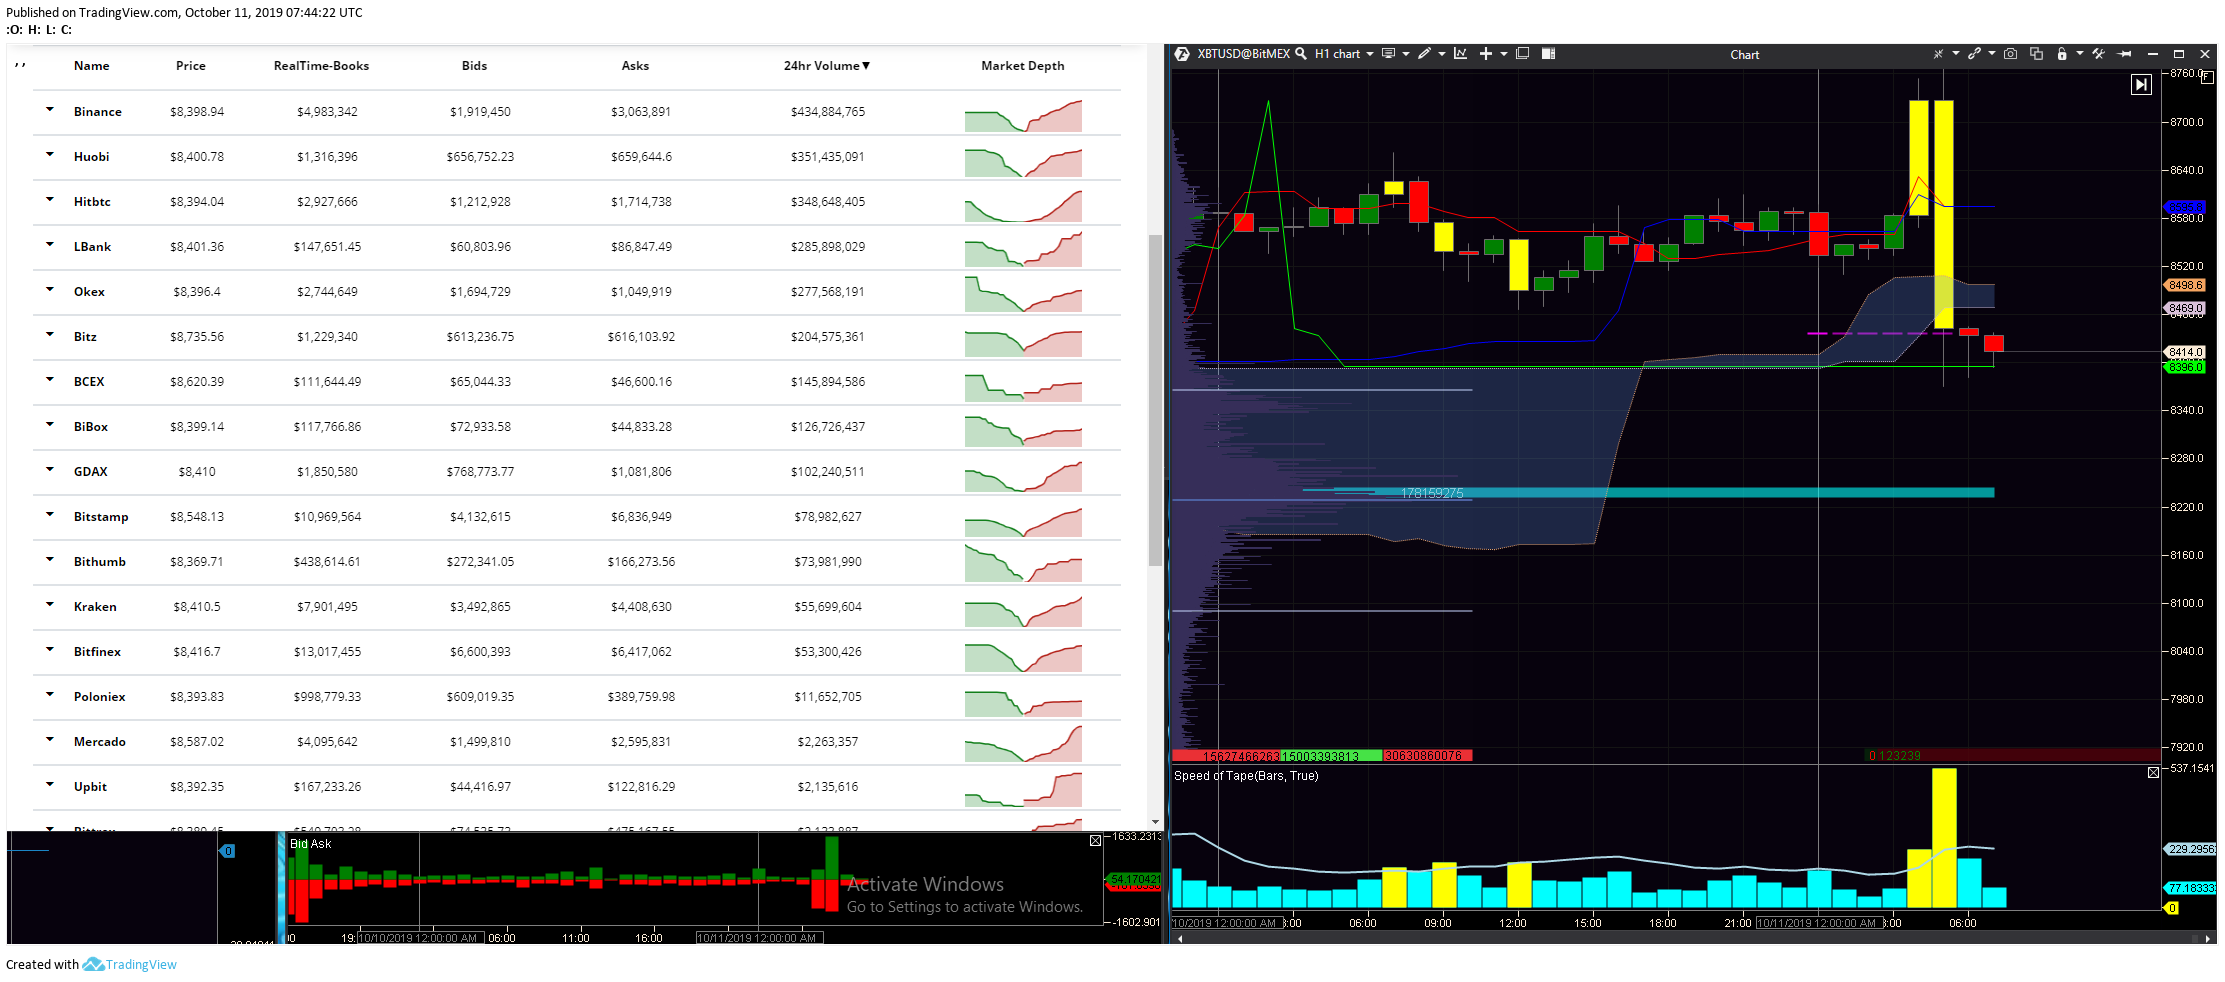This screenshot has width=2225, height=982.
Task: Expand the Okex row
Action: click(49, 290)
